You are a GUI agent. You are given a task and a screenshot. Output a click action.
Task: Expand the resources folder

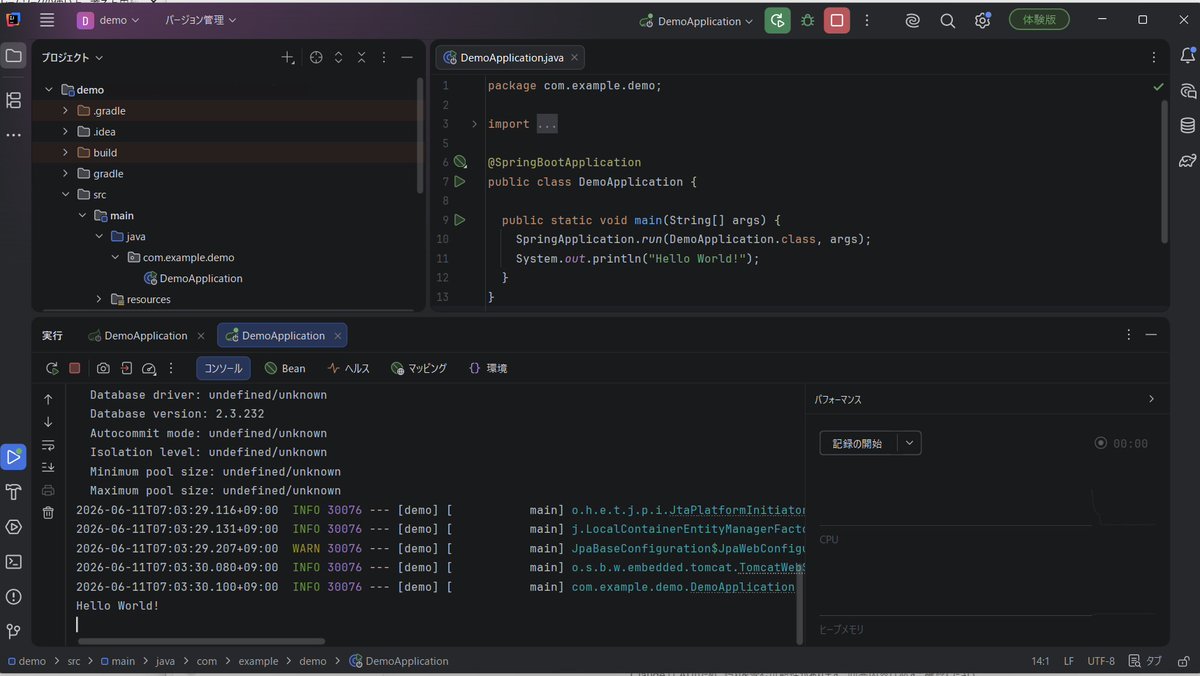(x=99, y=299)
